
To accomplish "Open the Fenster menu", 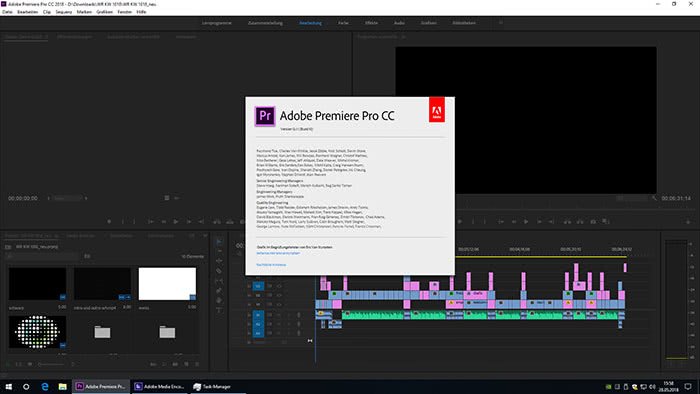I will tap(125, 12).
